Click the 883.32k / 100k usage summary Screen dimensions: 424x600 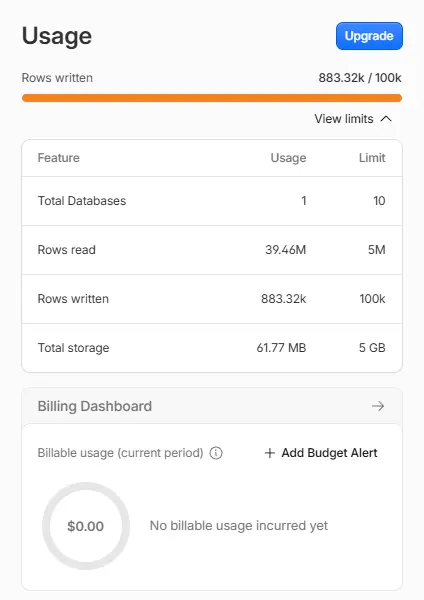[x=360, y=78]
